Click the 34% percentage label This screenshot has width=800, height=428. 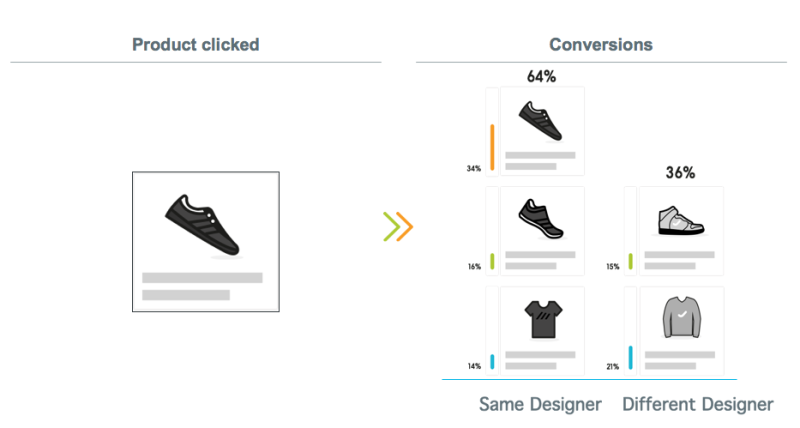pos(474,169)
